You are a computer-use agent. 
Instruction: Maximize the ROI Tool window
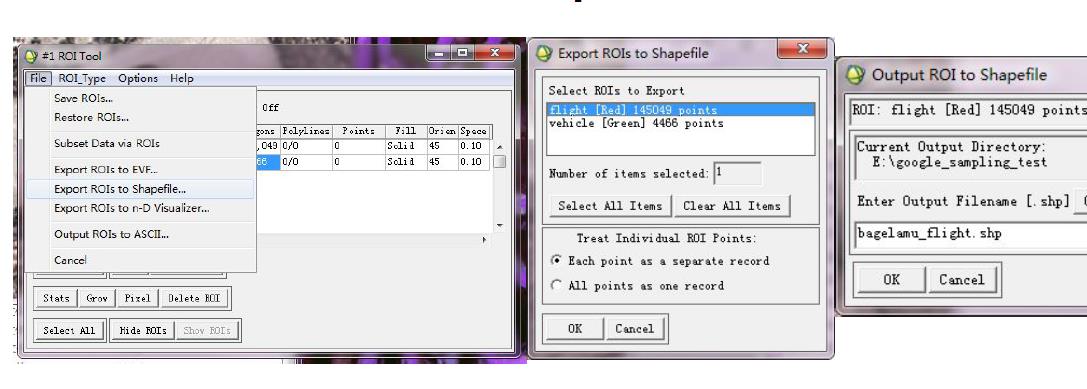coord(462,53)
